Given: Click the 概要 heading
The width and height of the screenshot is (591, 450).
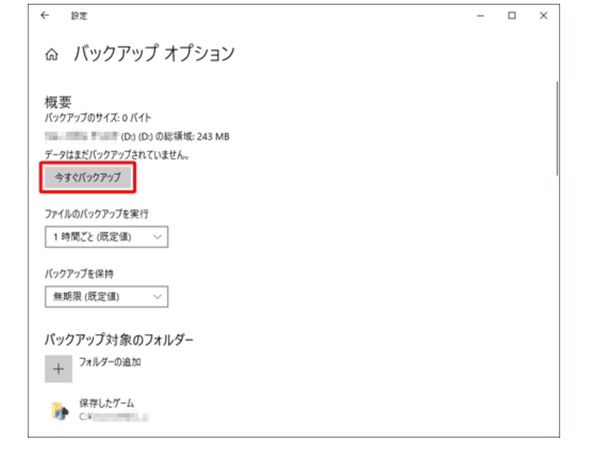Looking at the screenshot, I should tap(58, 102).
